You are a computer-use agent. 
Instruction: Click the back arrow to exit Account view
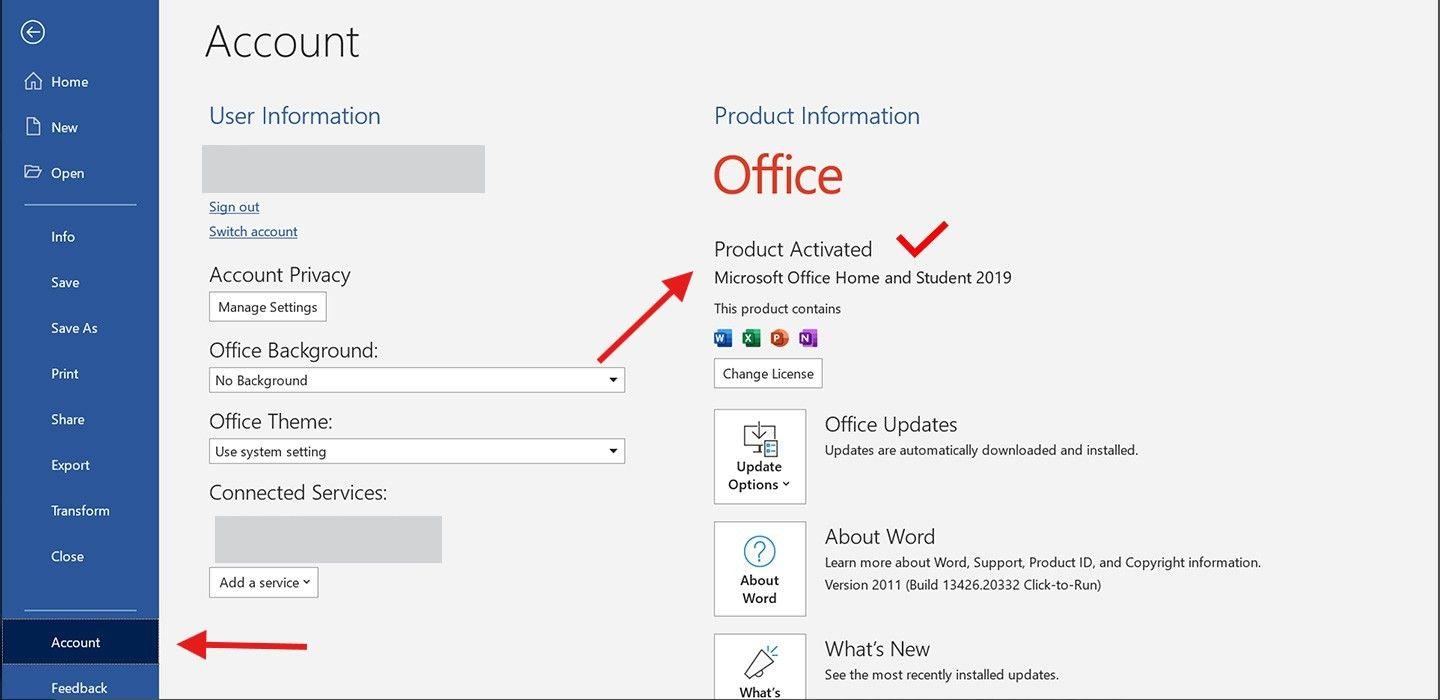click(32, 31)
